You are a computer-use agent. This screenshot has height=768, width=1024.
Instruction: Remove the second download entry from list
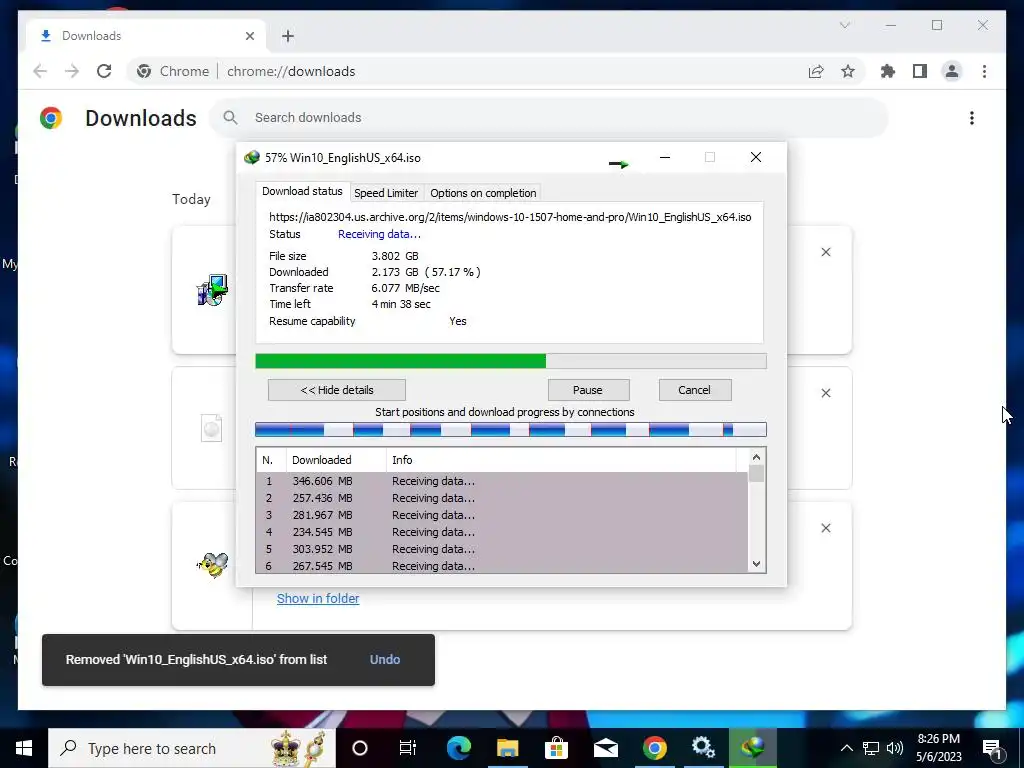pyautogui.click(x=825, y=393)
